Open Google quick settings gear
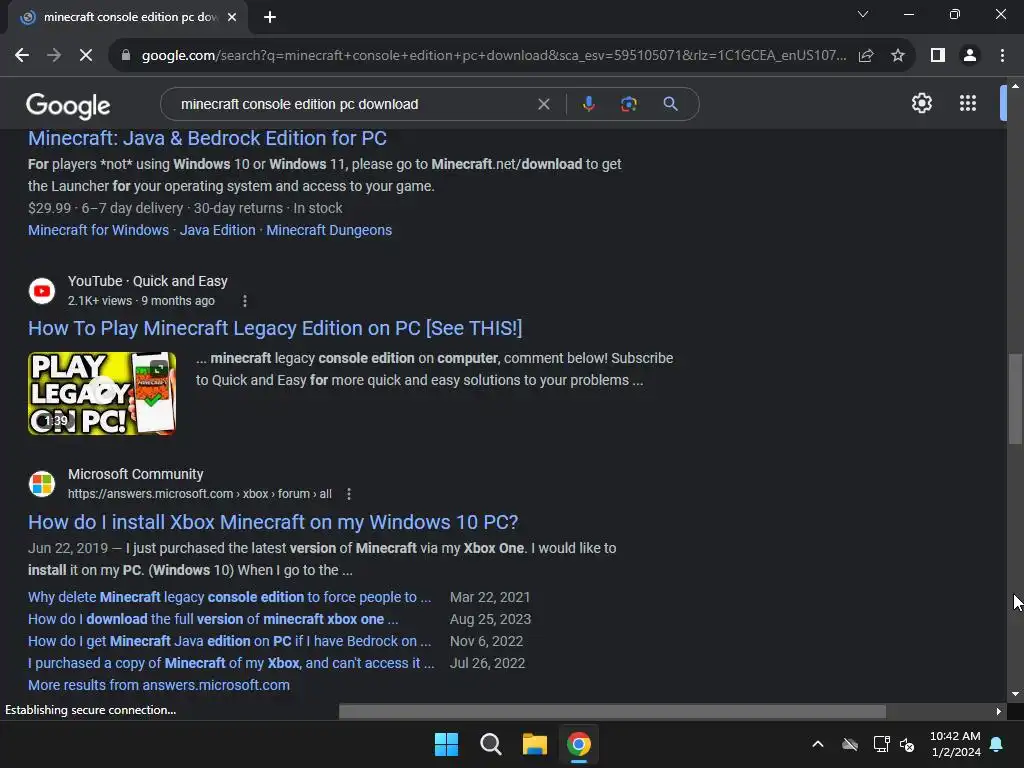1024x768 pixels. point(921,103)
